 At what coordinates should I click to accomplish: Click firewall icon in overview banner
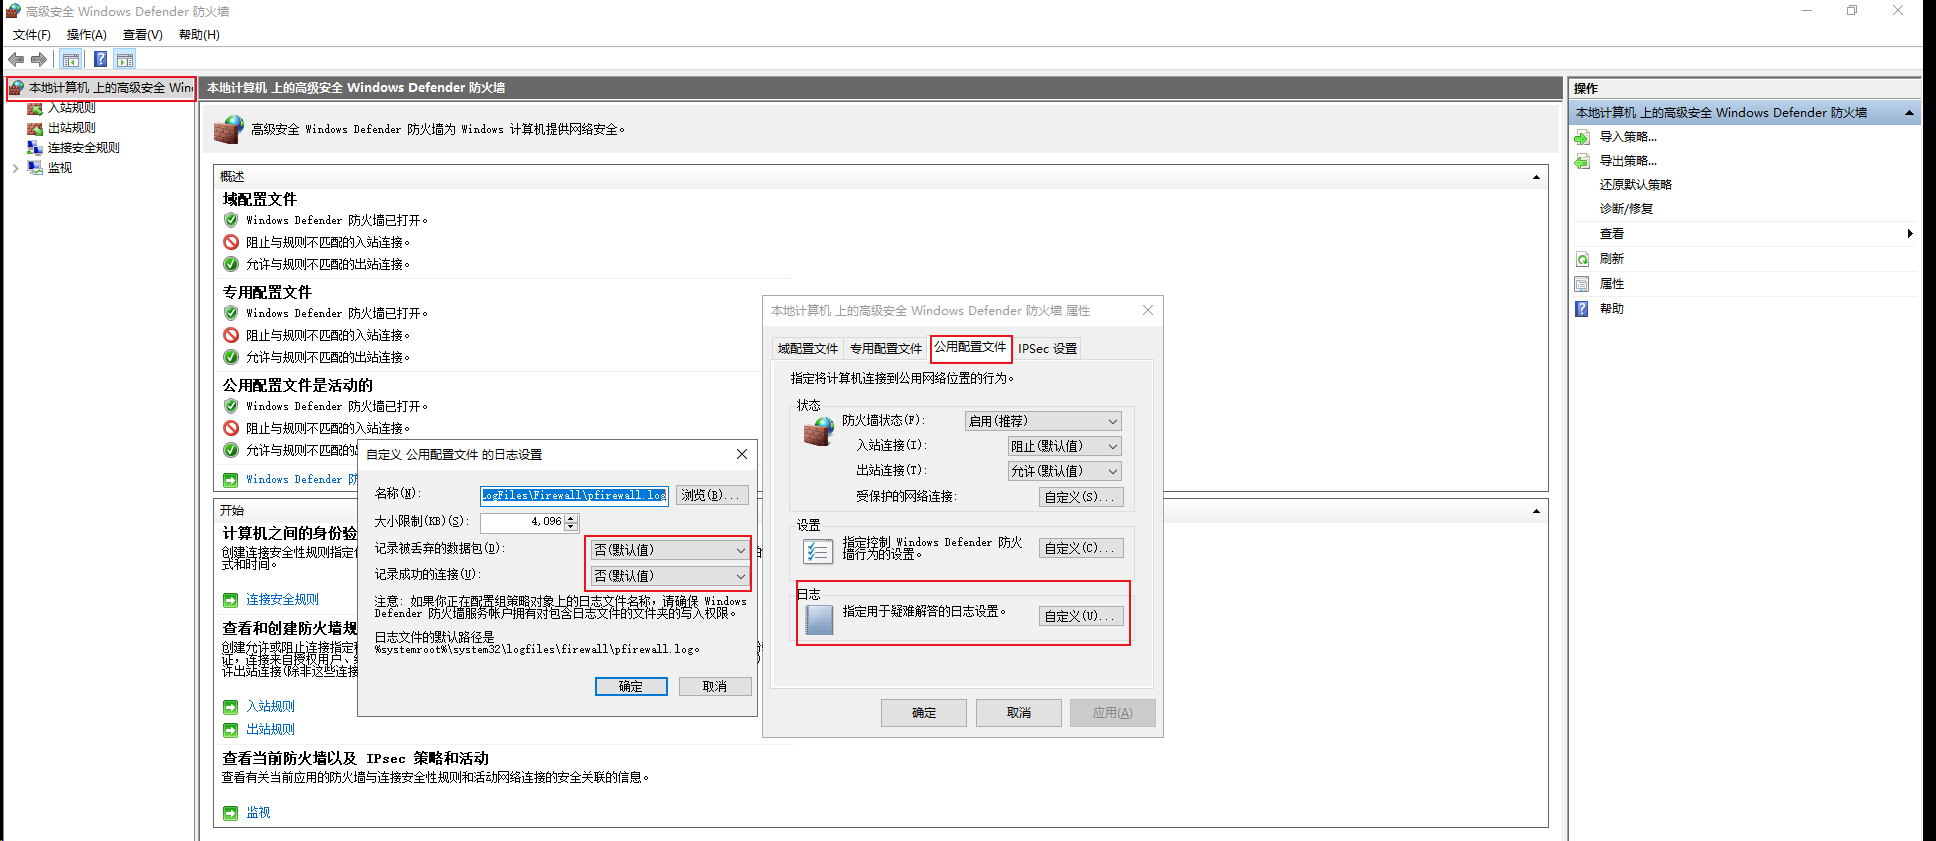(x=229, y=129)
